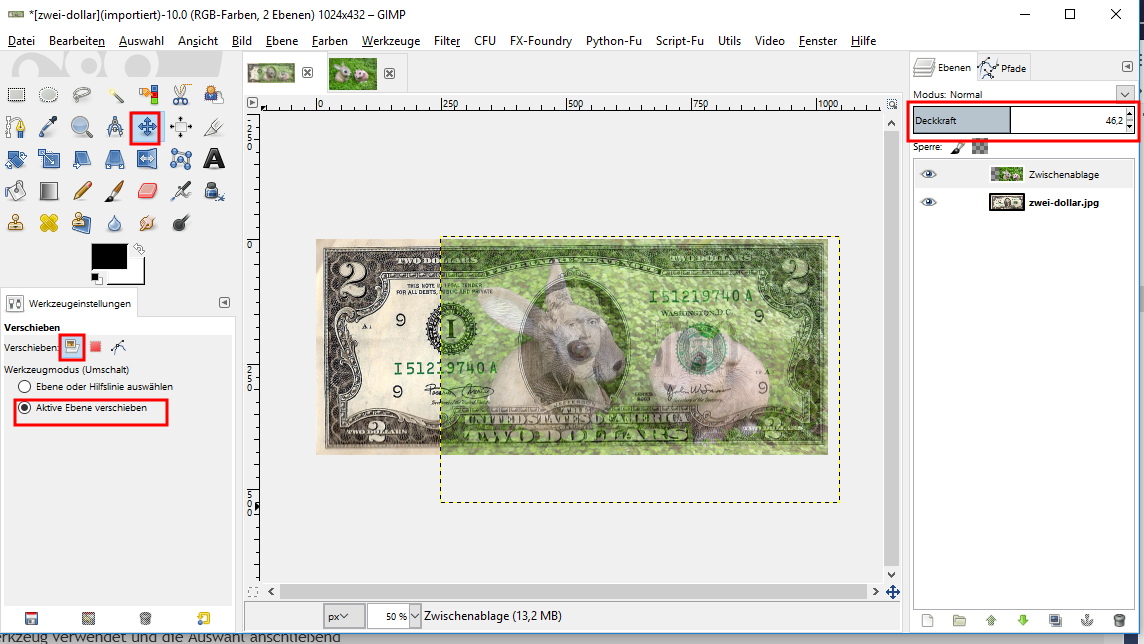1144x644 pixels.
Task: Select the Paintbrush tool
Action: point(115,191)
